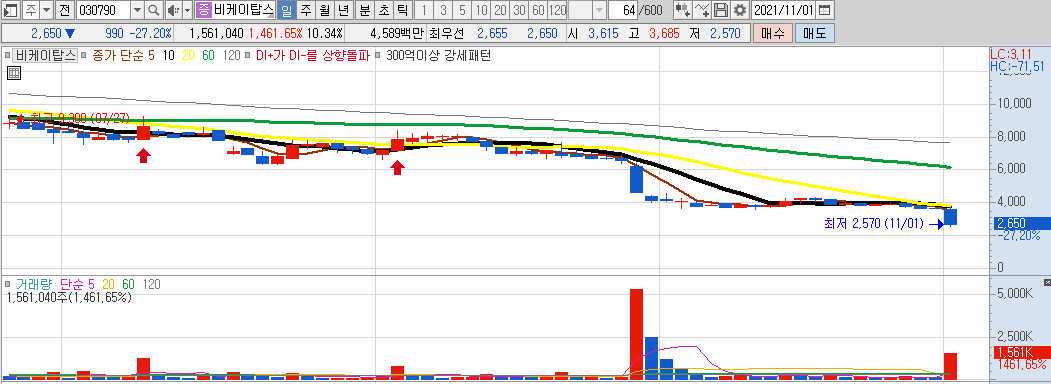Toggle the left side panel icon
The width and height of the screenshot is (1051, 384).
pos(11,10)
